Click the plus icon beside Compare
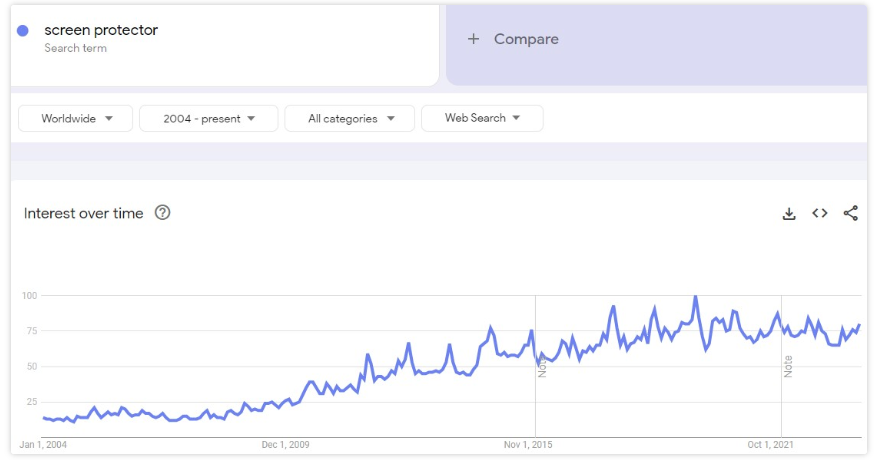The image size is (876, 460). 473,39
